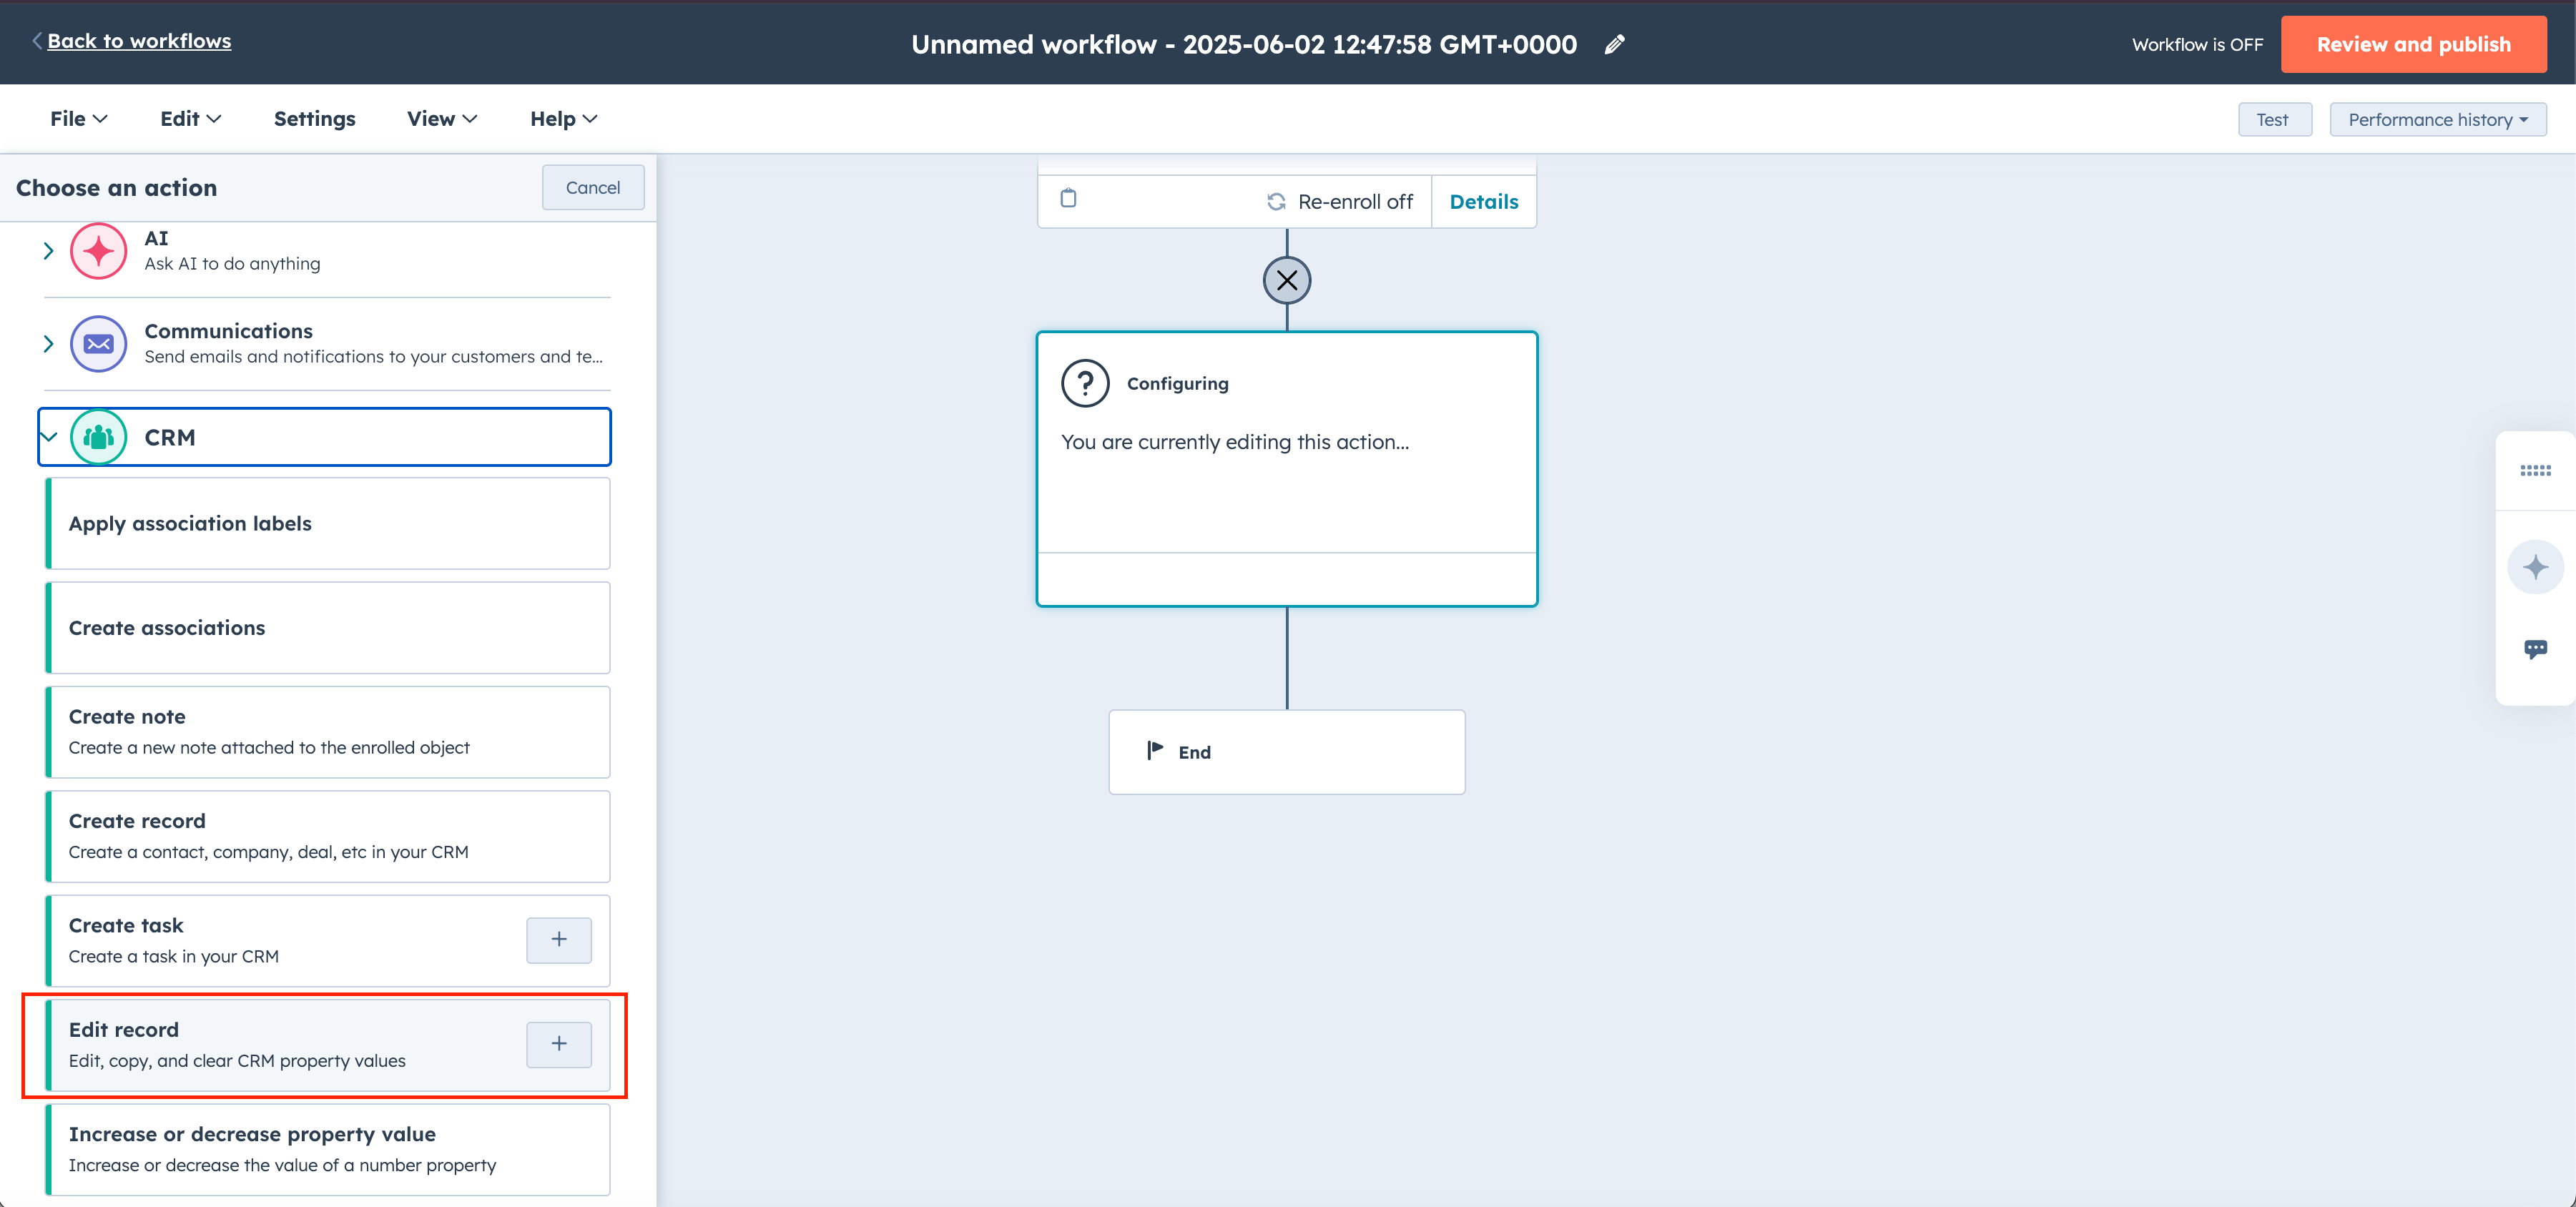2576x1207 pixels.
Task: Click the Cancel button in action panel
Action: tap(593, 187)
